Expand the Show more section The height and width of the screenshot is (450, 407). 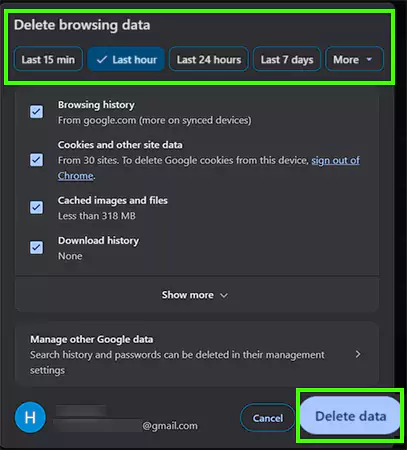click(x=197, y=295)
